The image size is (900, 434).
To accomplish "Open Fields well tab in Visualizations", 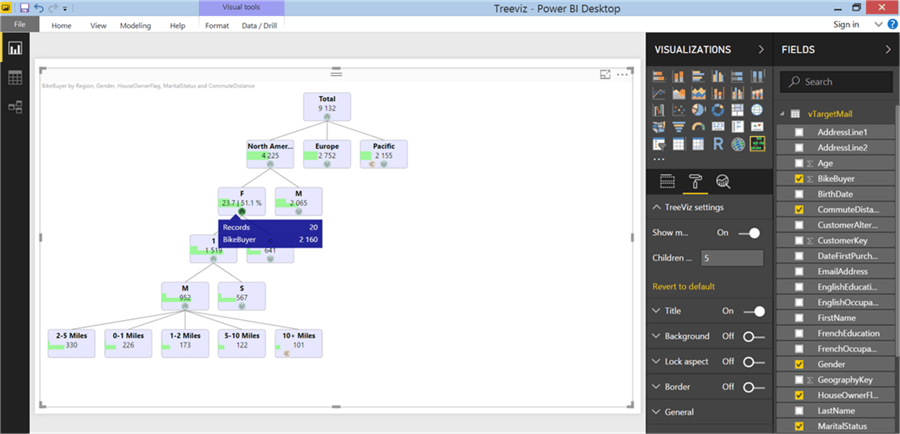I will (666, 182).
